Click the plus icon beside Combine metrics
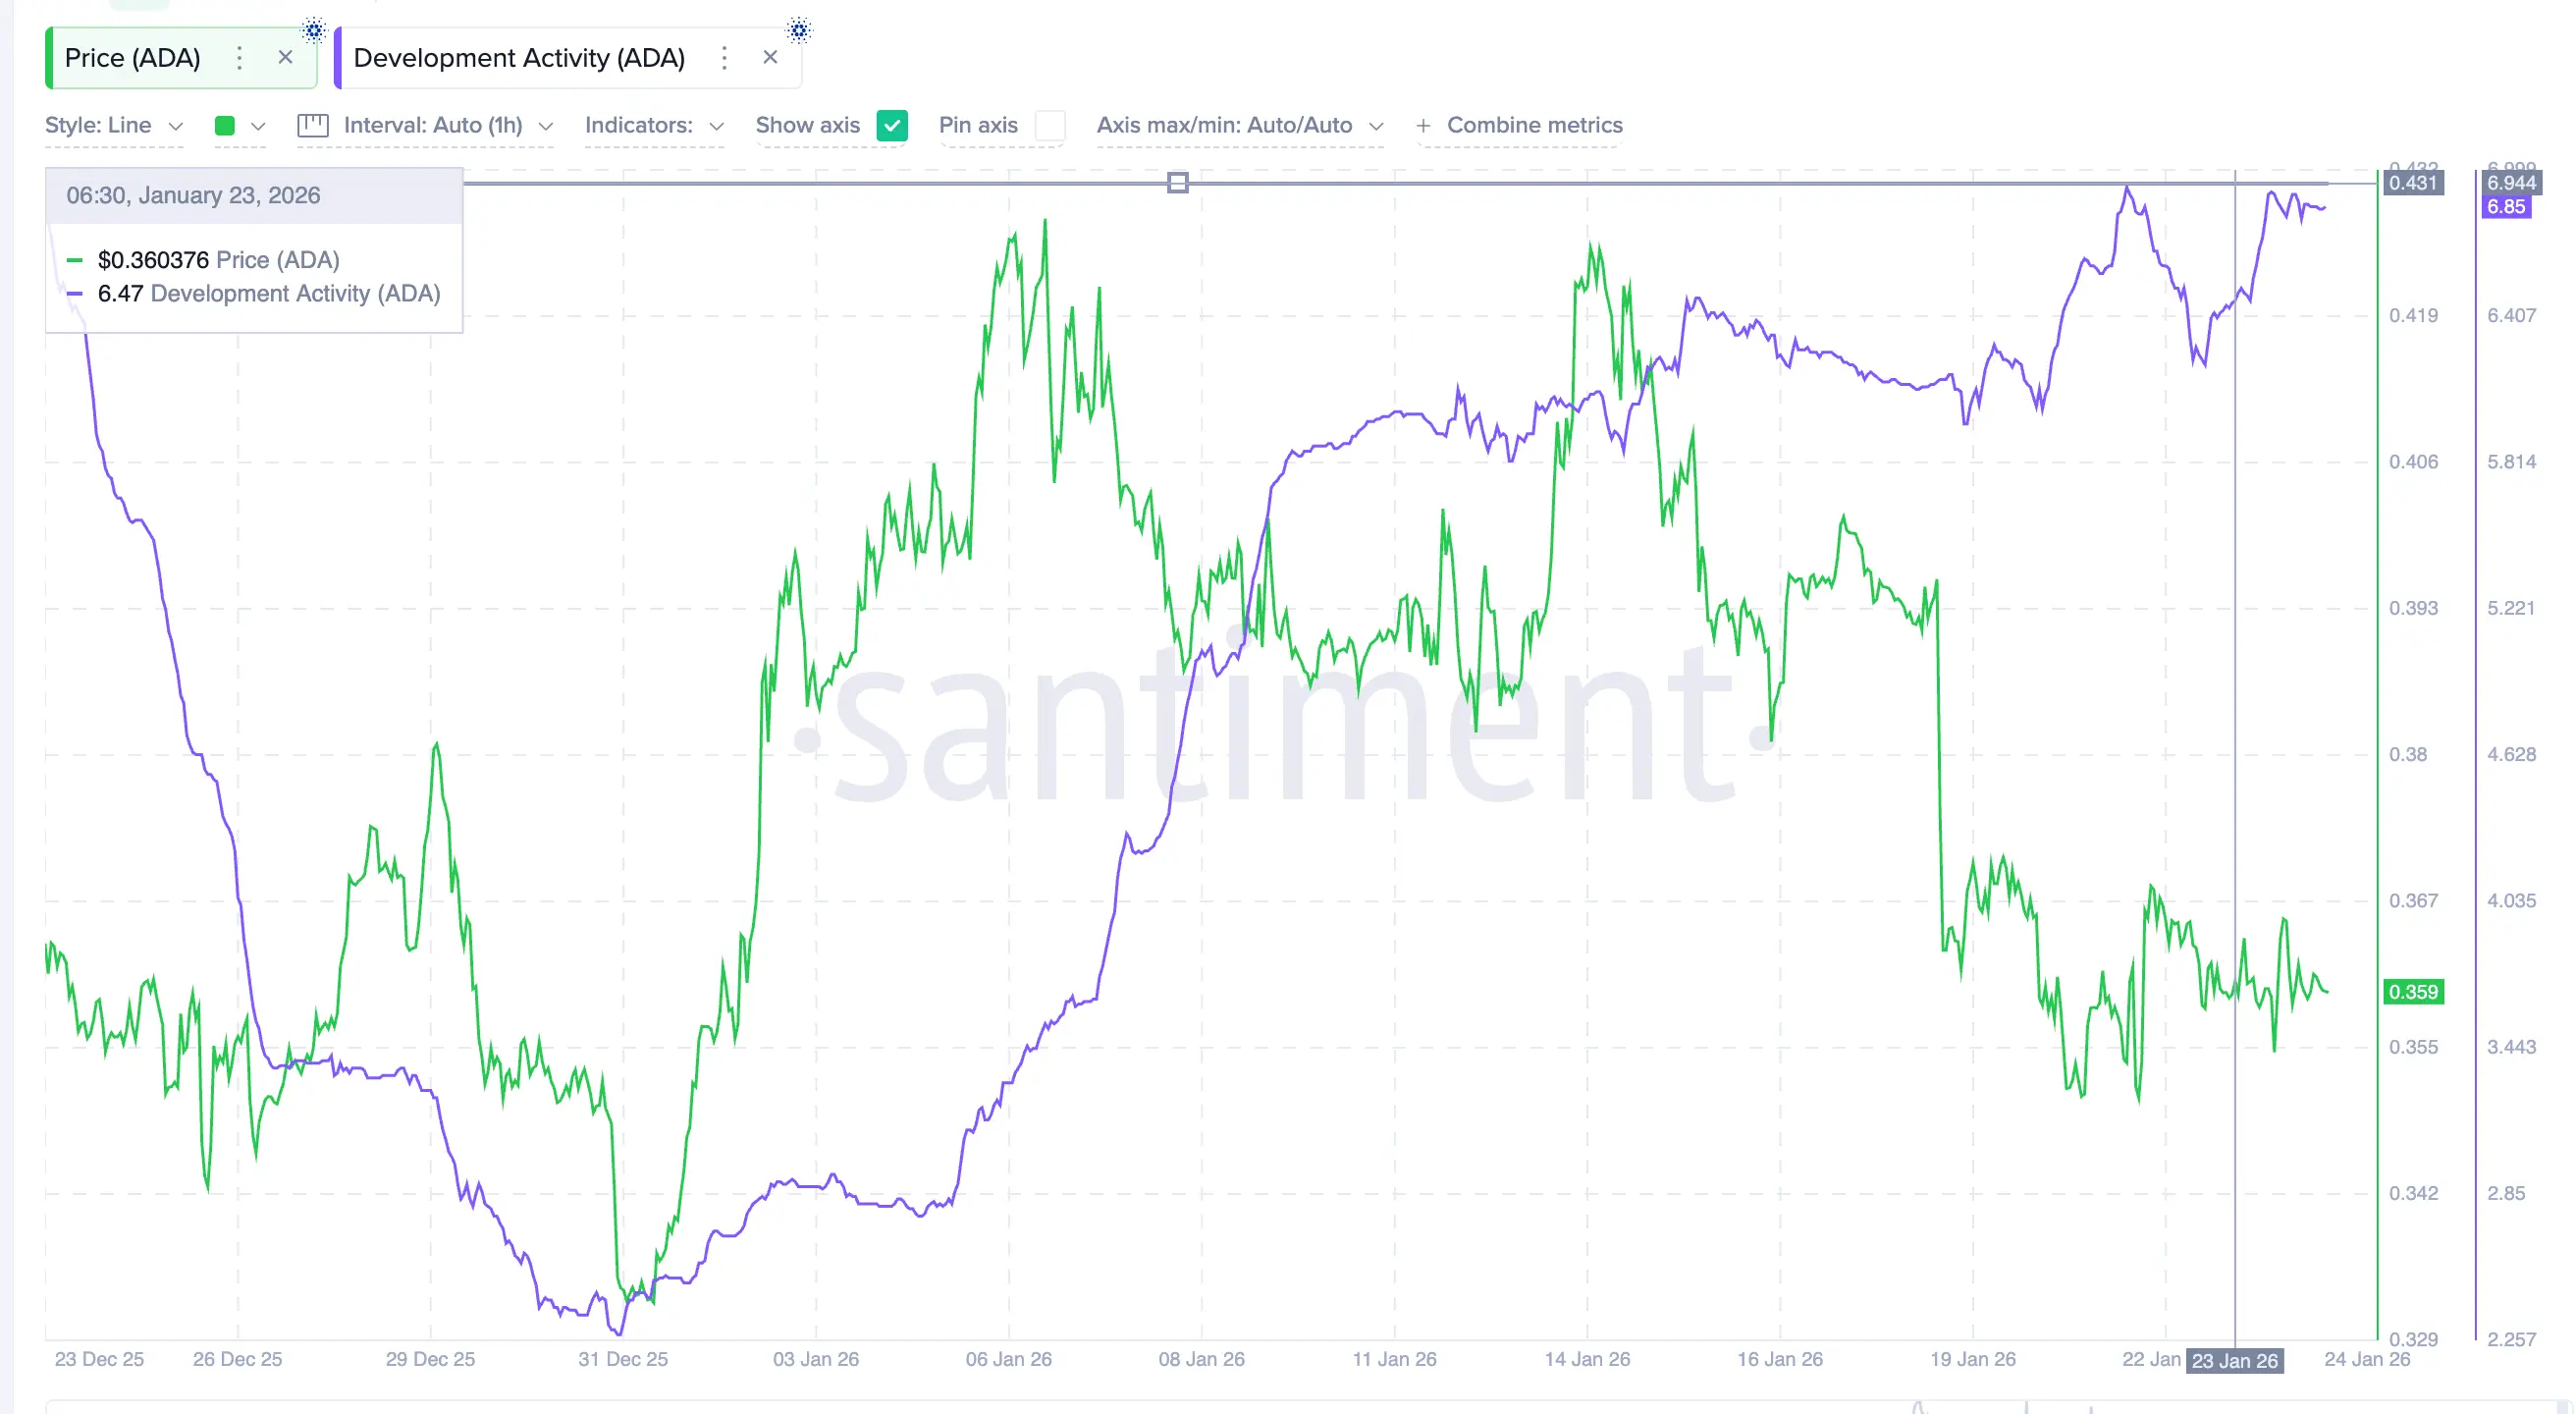 1423,125
